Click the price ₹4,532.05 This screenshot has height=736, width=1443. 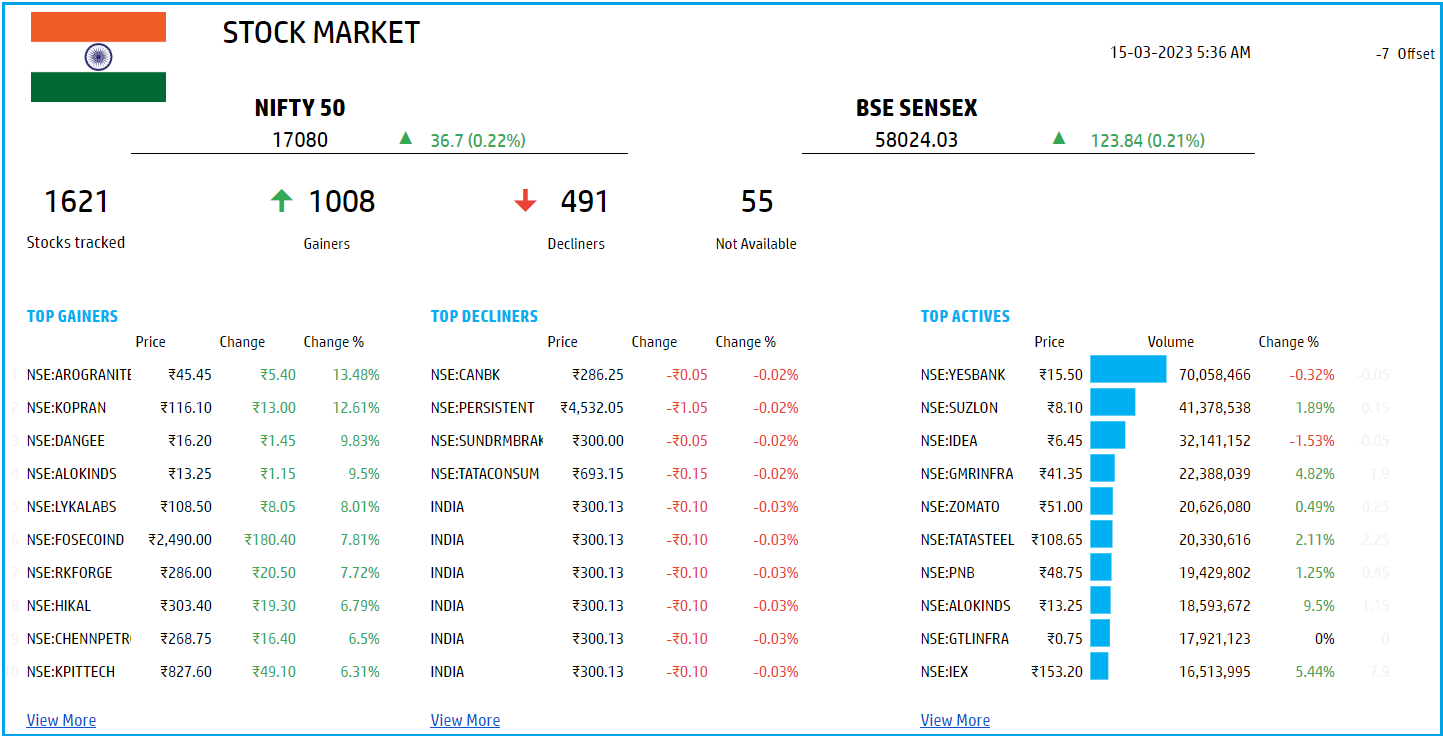click(x=592, y=408)
